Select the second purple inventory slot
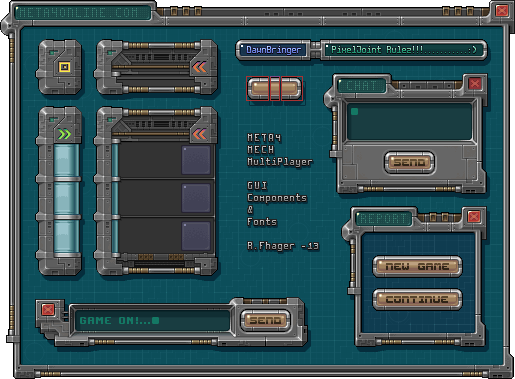Screen dimensions: 515x379 [196, 198]
